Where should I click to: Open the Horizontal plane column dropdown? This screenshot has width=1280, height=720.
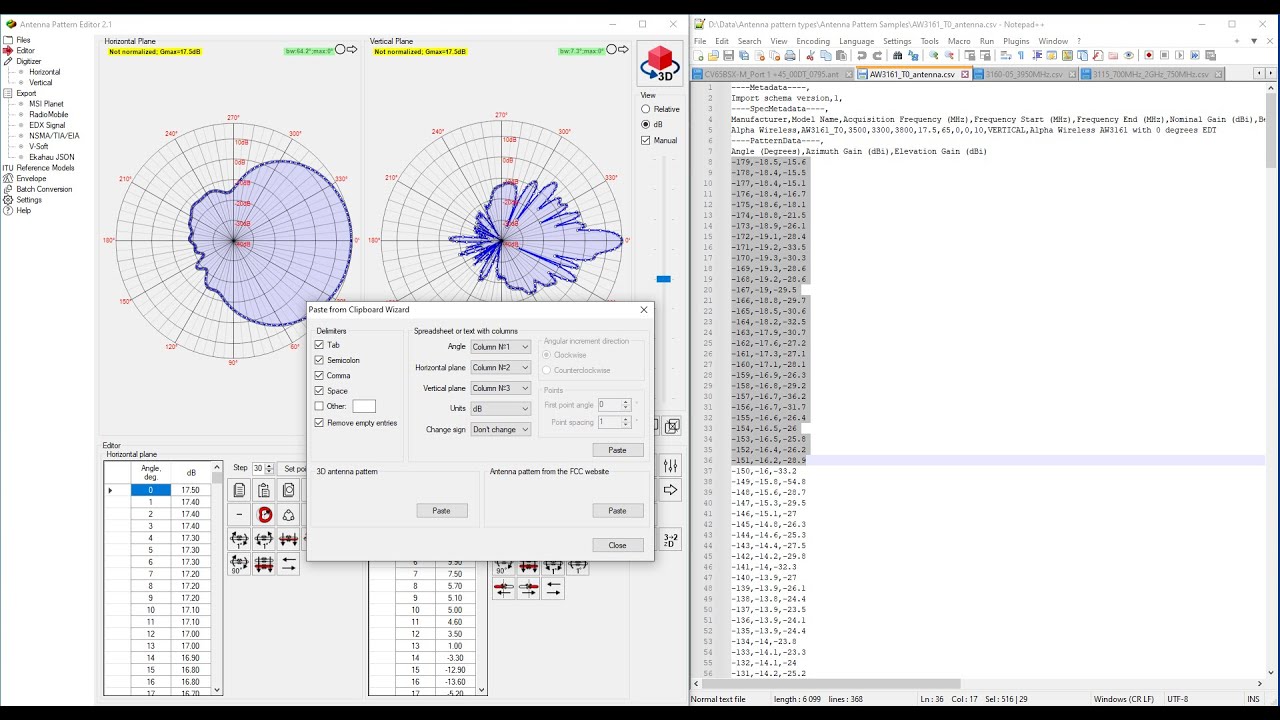point(501,368)
